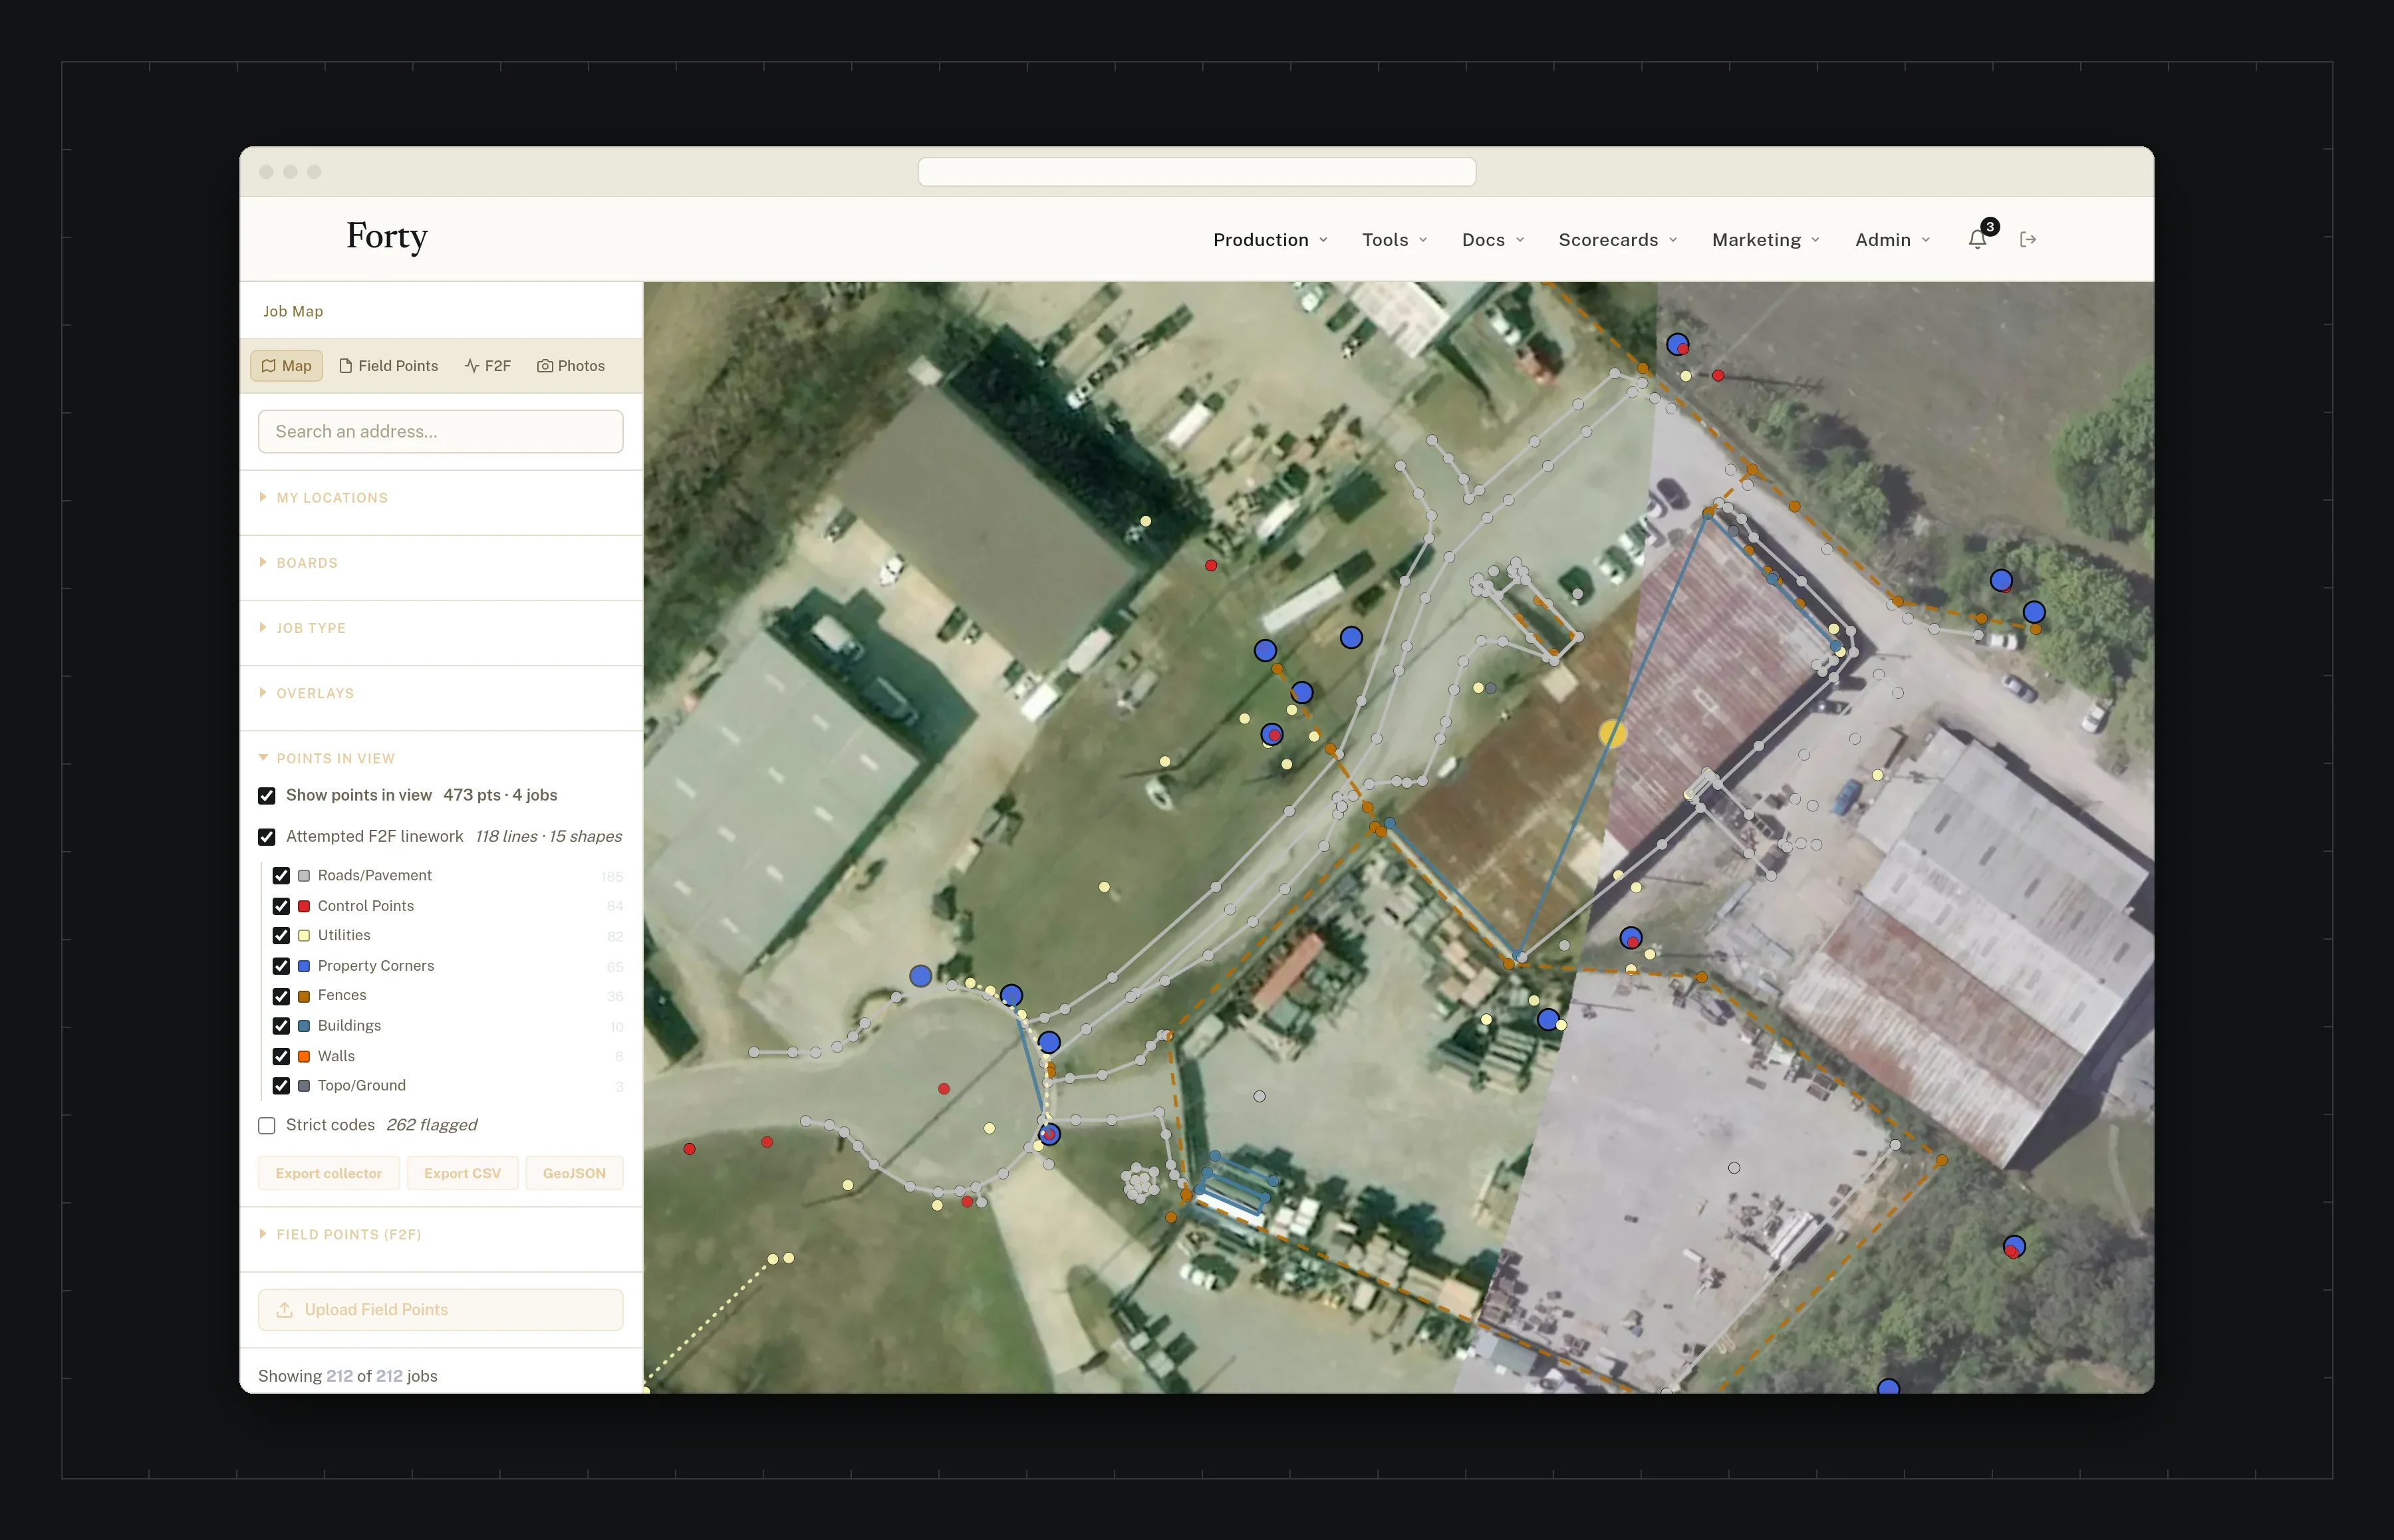Image resolution: width=2394 pixels, height=1540 pixels.
Task: Uncheck the Utilities layer
Action: (282, 936)
